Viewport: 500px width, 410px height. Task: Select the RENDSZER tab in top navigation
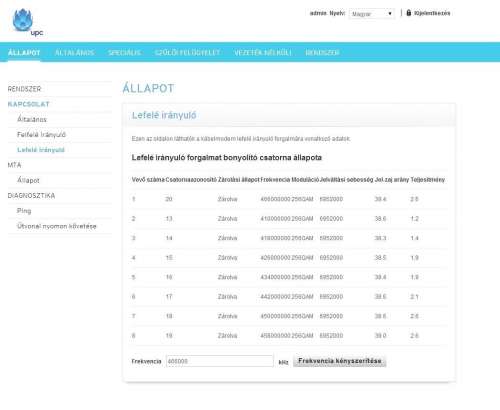pyautogui.click(x=322, y=53)
